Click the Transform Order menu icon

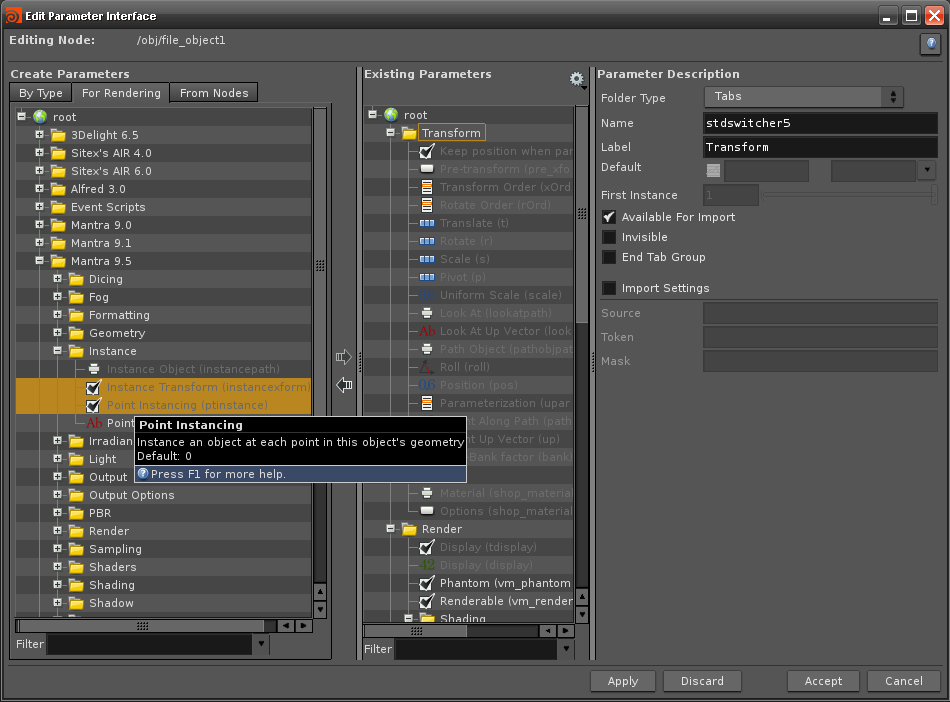[x=427, y=187]
